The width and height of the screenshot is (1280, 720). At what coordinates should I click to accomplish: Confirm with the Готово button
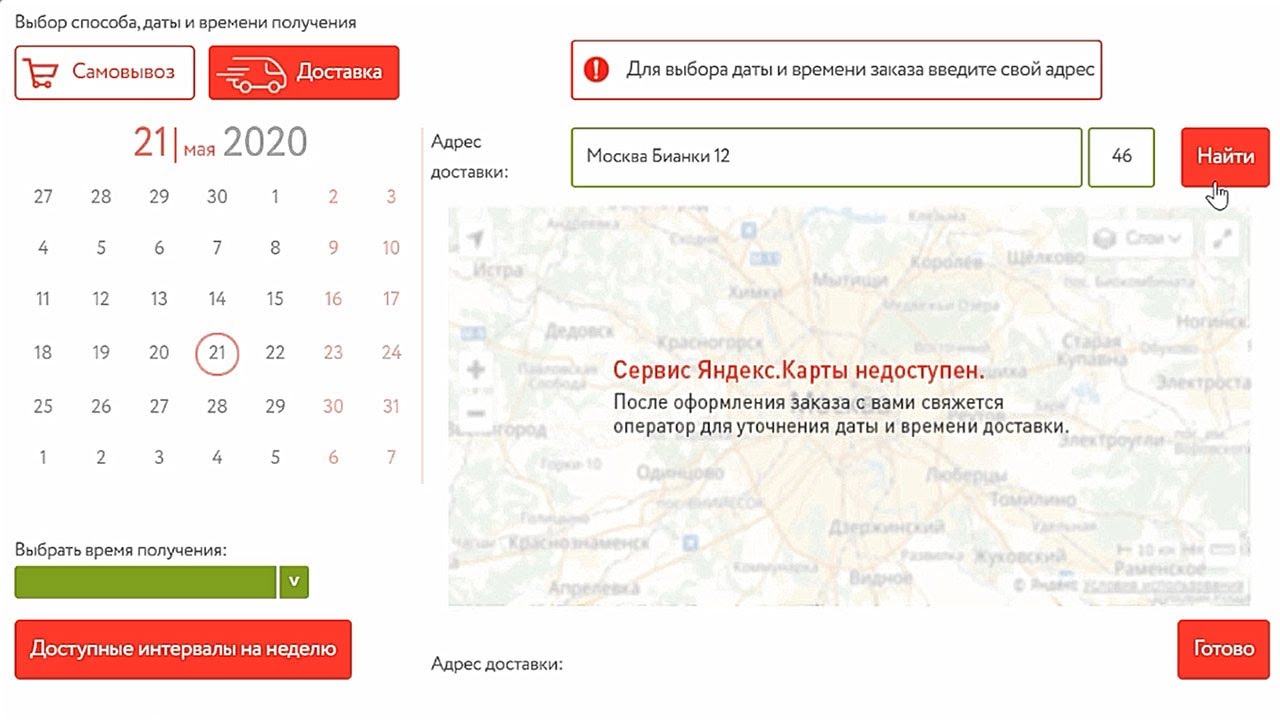(x=1224, y=649)
